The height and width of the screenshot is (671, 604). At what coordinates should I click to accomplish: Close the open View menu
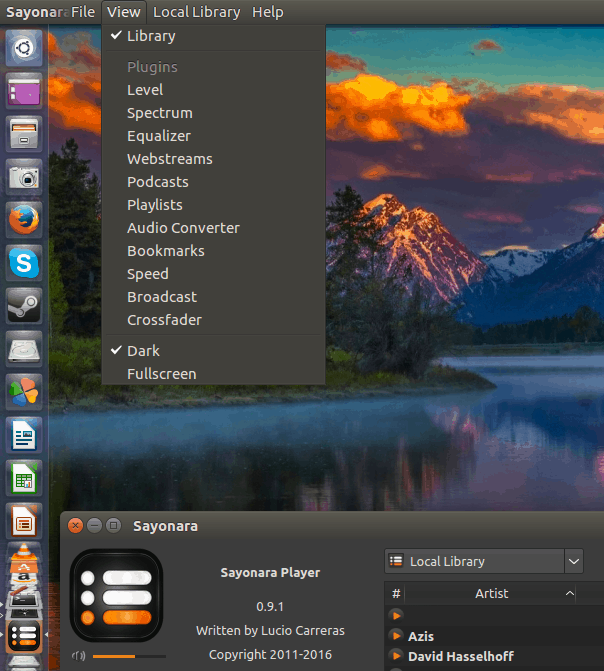[124, 12]
